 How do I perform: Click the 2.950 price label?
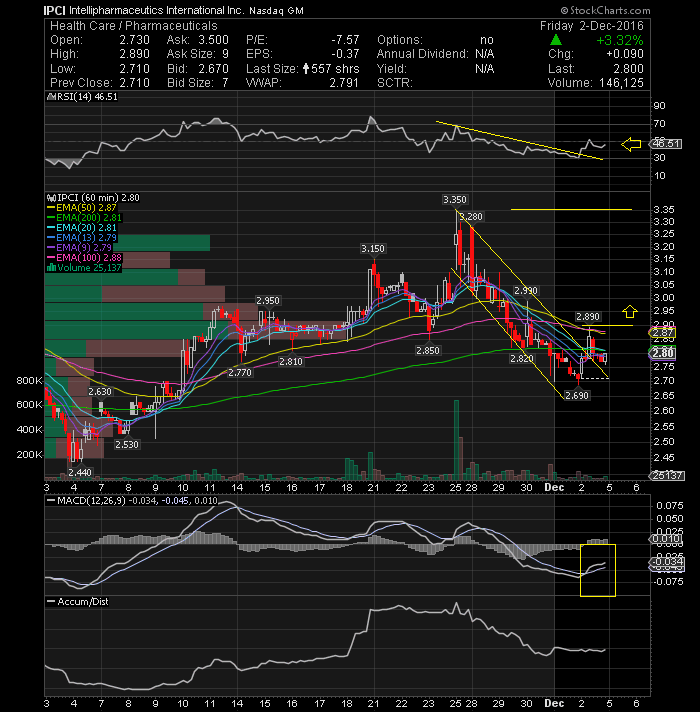(268, 301)
